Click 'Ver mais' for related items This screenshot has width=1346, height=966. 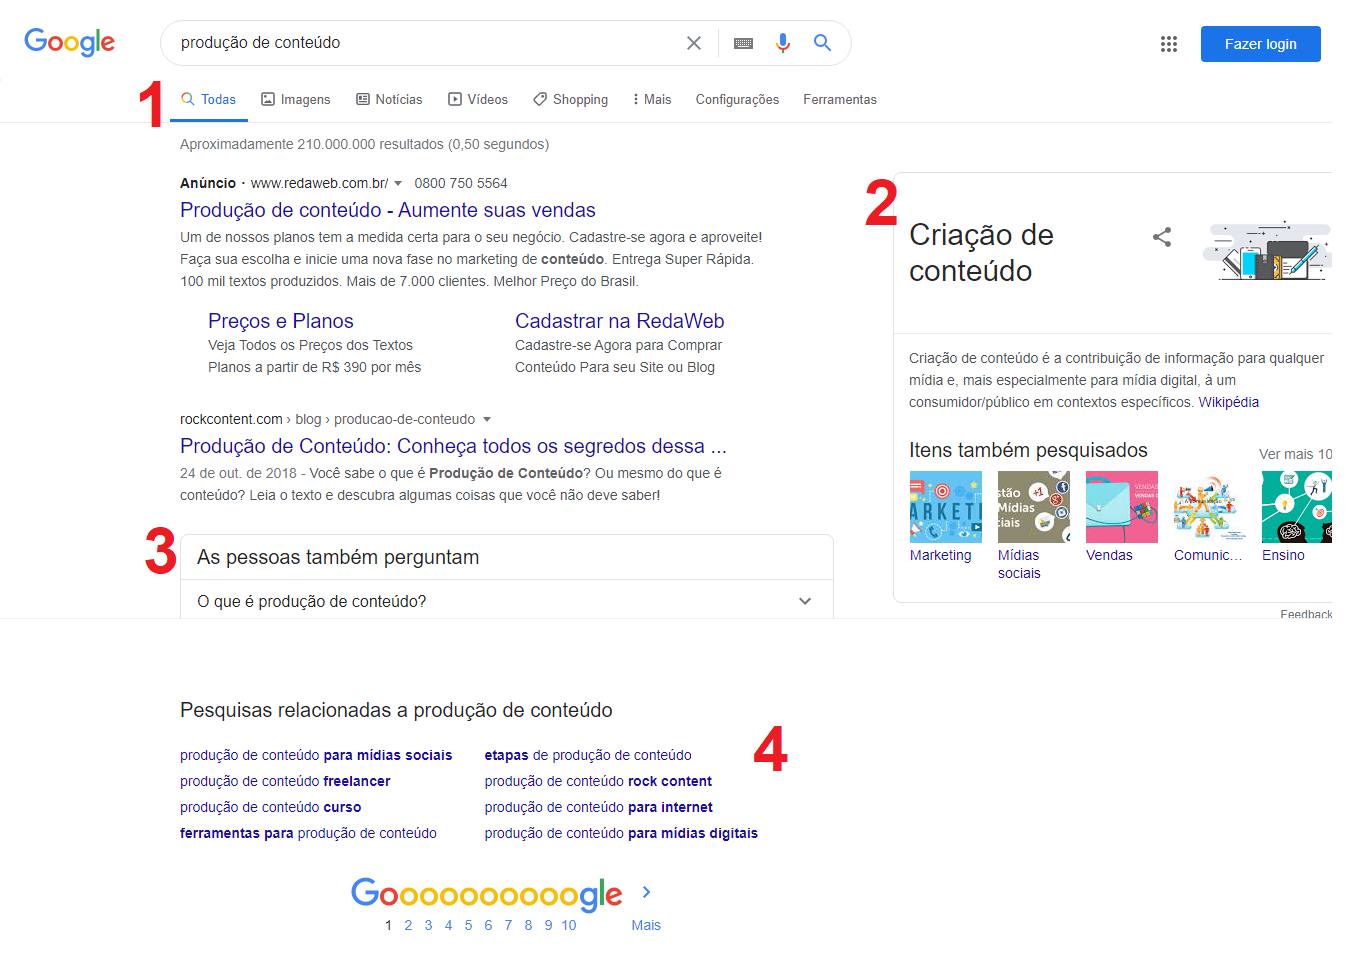pyautogui.click(x=1295, y=454)
